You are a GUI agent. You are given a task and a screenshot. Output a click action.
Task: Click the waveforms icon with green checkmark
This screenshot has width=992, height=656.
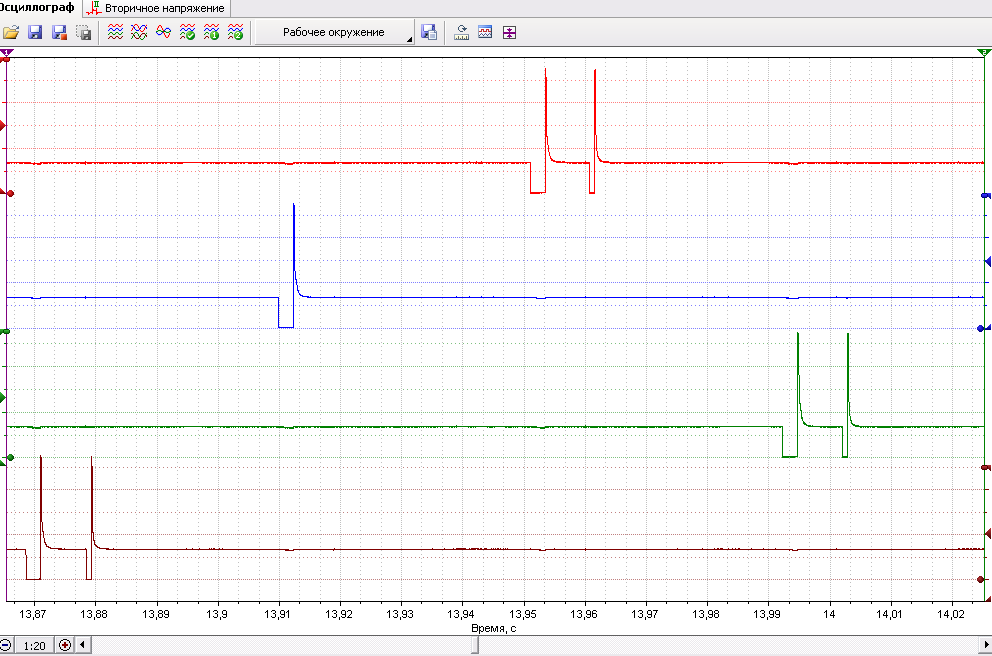tap(187, 32)
